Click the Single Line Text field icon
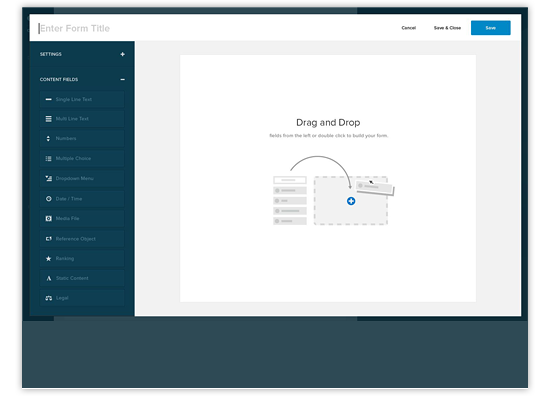 tap(48, 99)
